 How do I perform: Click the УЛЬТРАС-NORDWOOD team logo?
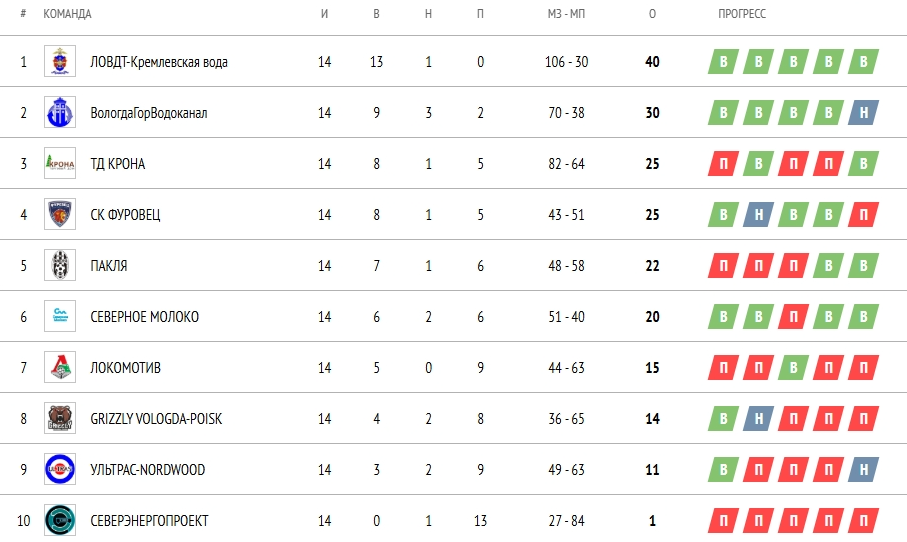pos(59,470)
